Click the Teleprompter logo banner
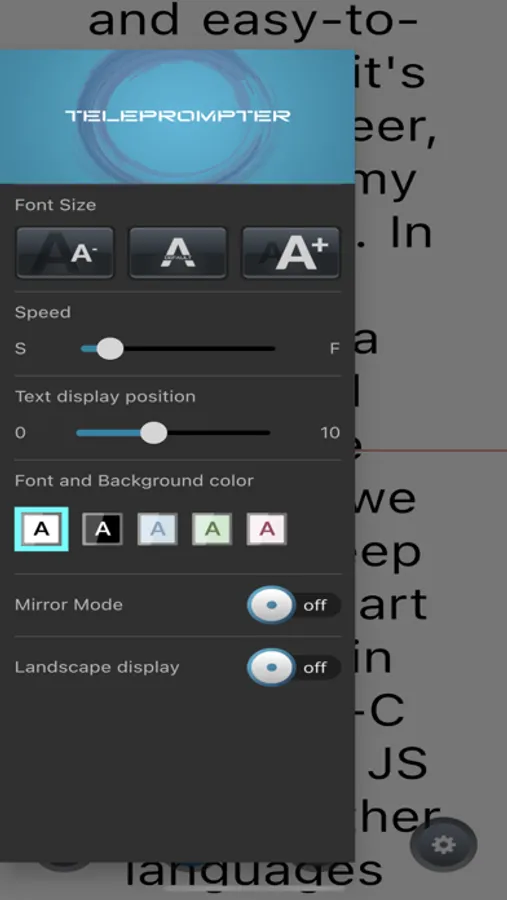Image resolution: width=507 pixels, height=900 pixels. [x=177, y=117]
